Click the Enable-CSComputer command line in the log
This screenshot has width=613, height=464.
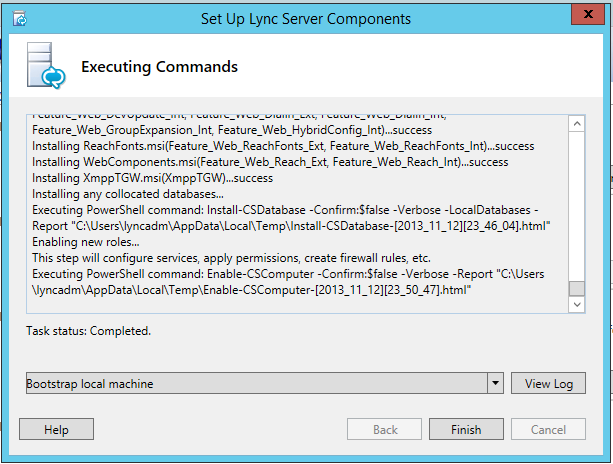click(x=288, y=282)
